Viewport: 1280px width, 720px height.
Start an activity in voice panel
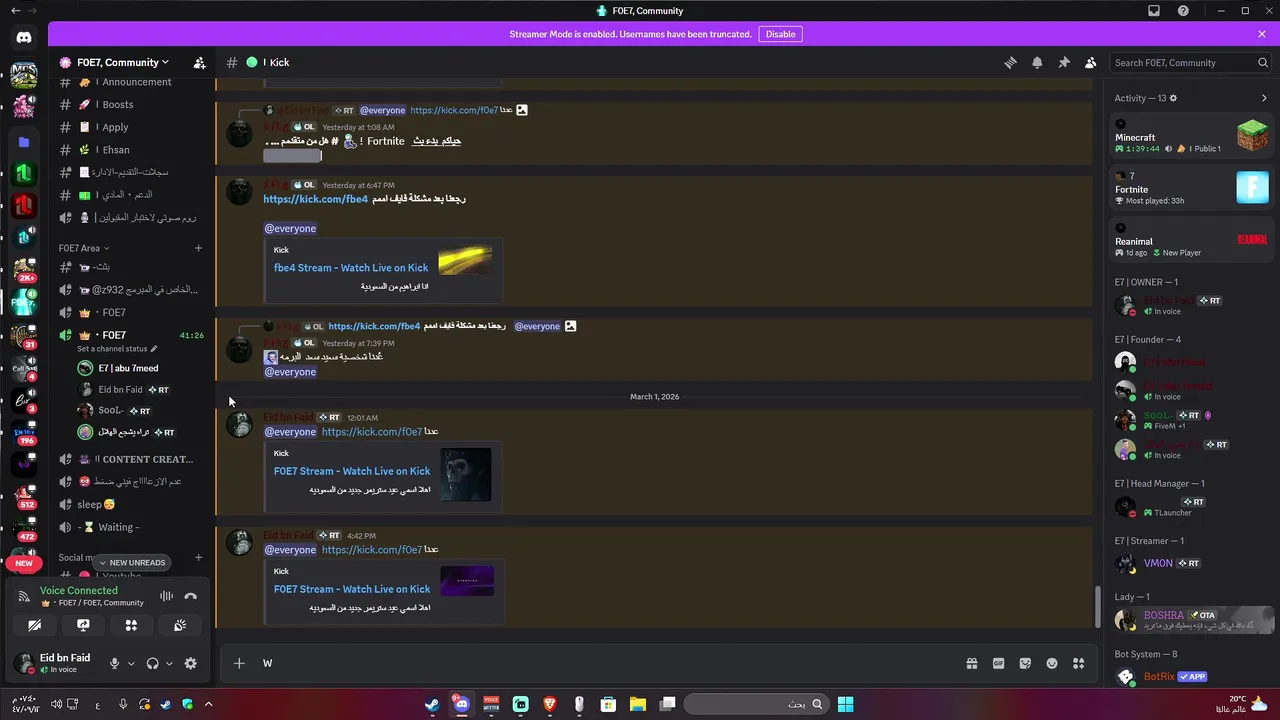click(131, 625)
